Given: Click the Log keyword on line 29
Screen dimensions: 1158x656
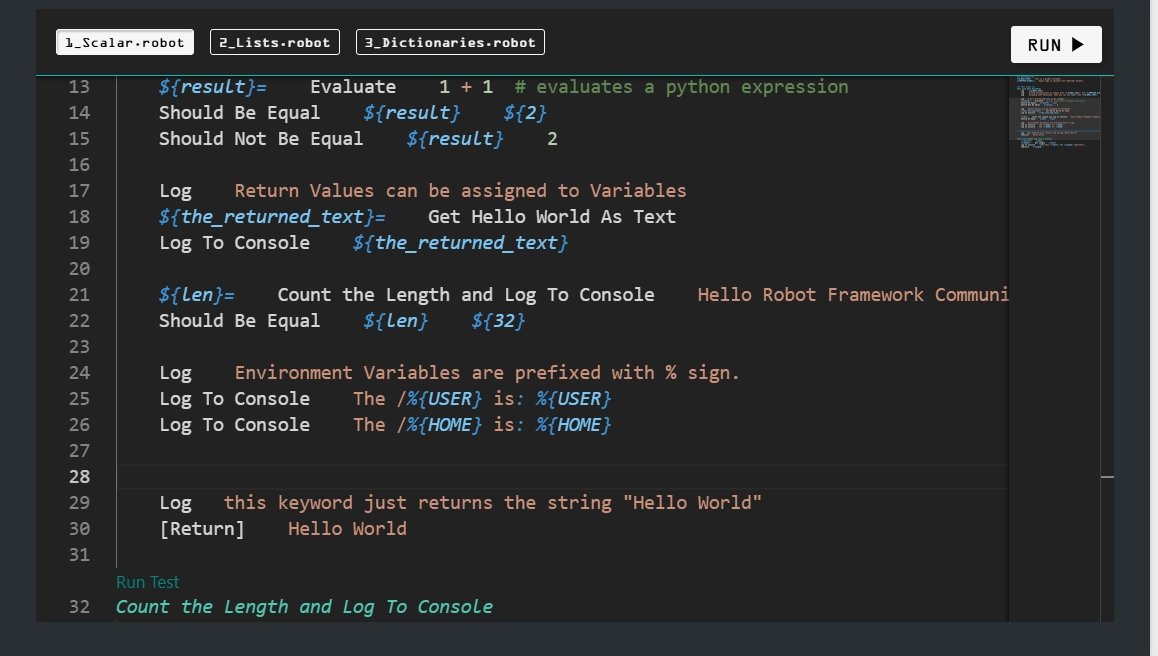Looking at the screenshot, I should tap(175, 502).
